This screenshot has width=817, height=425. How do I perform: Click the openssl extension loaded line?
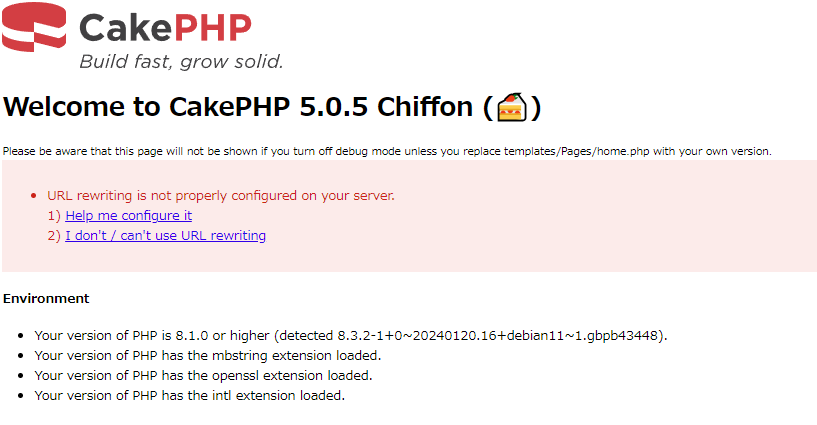[203, 375]
